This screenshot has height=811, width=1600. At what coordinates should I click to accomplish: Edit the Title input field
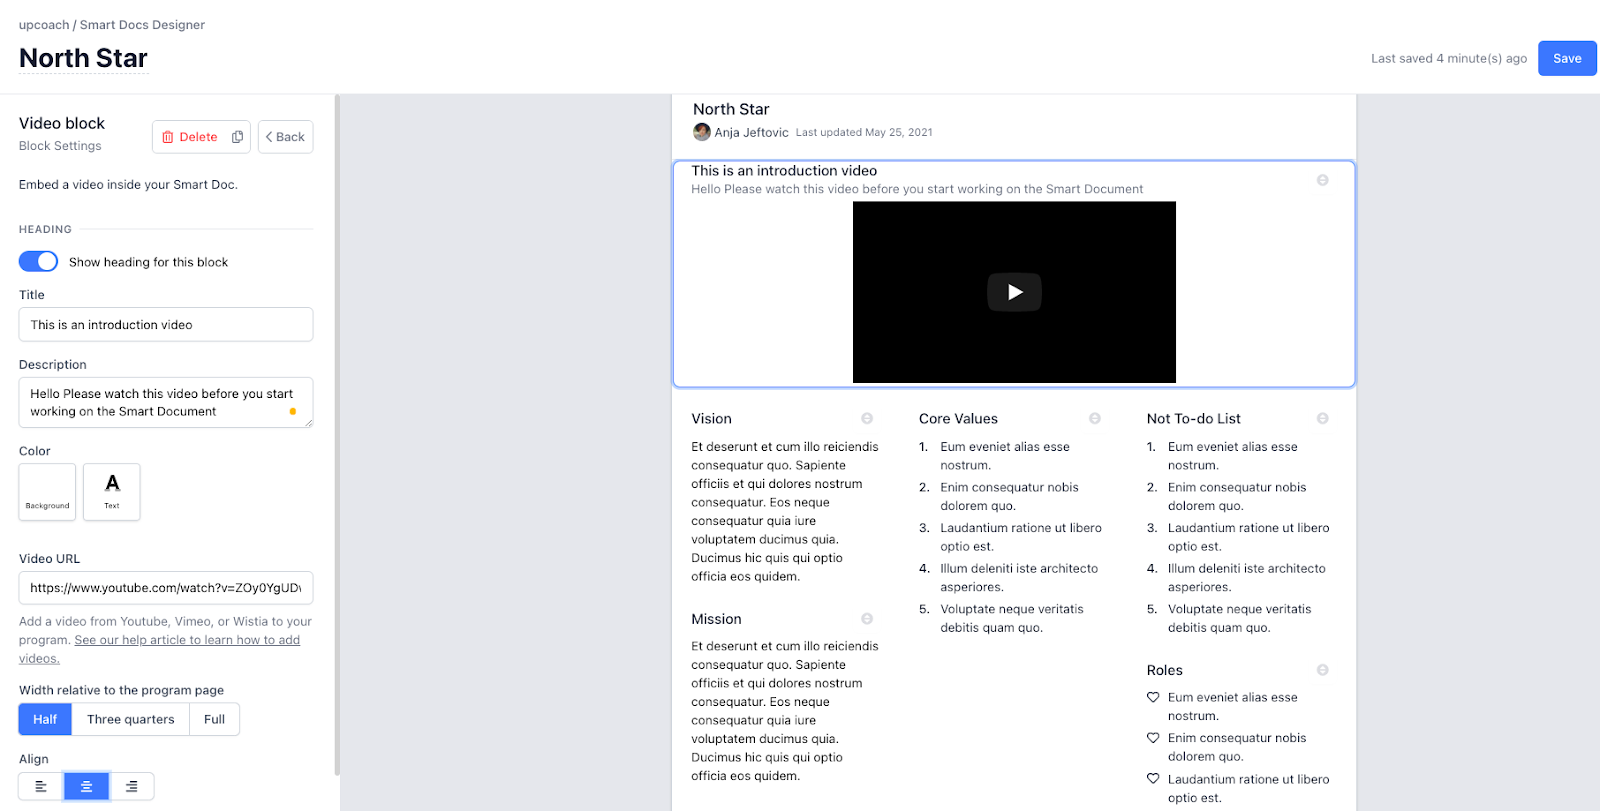(166, 324)
